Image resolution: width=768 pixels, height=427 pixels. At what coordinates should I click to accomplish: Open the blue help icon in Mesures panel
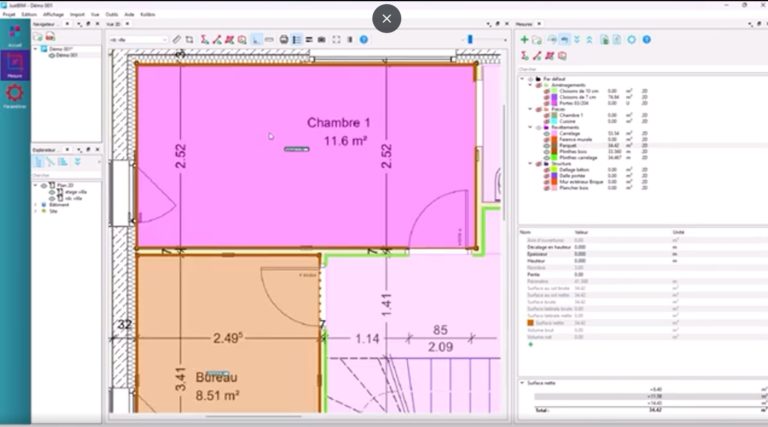tap(645, 40)
